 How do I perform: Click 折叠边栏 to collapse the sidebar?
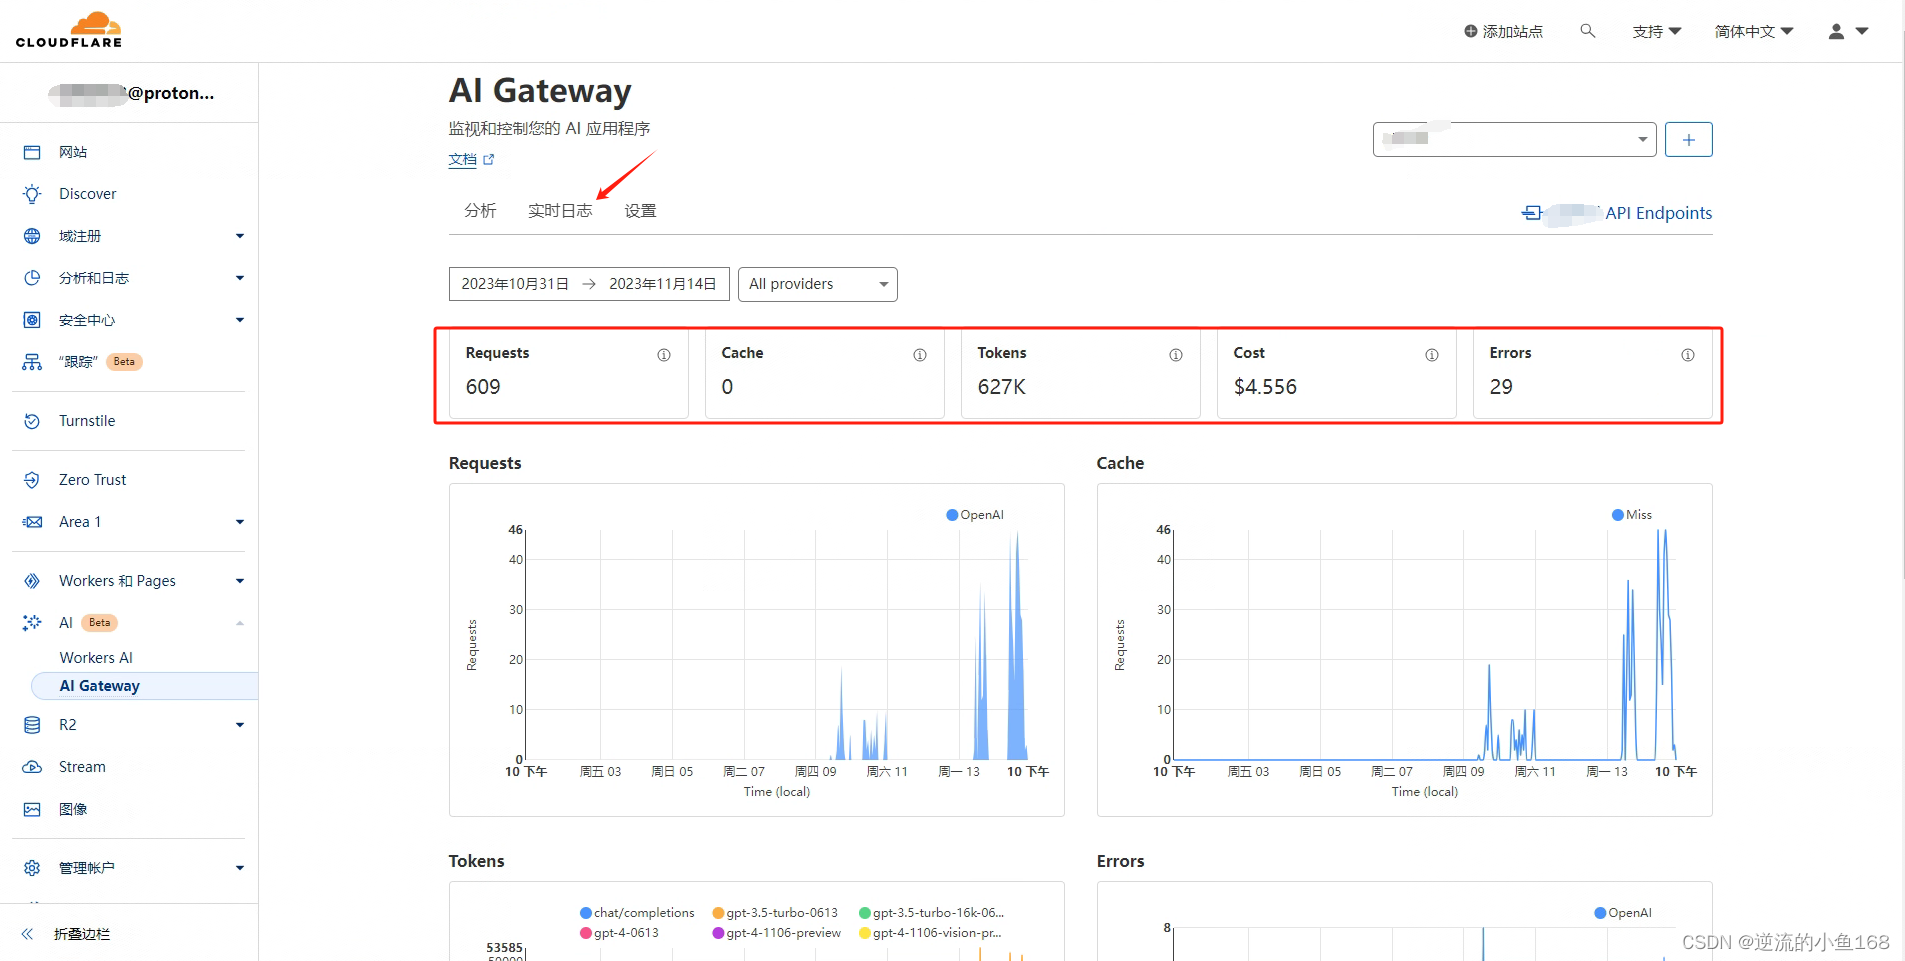82,934
